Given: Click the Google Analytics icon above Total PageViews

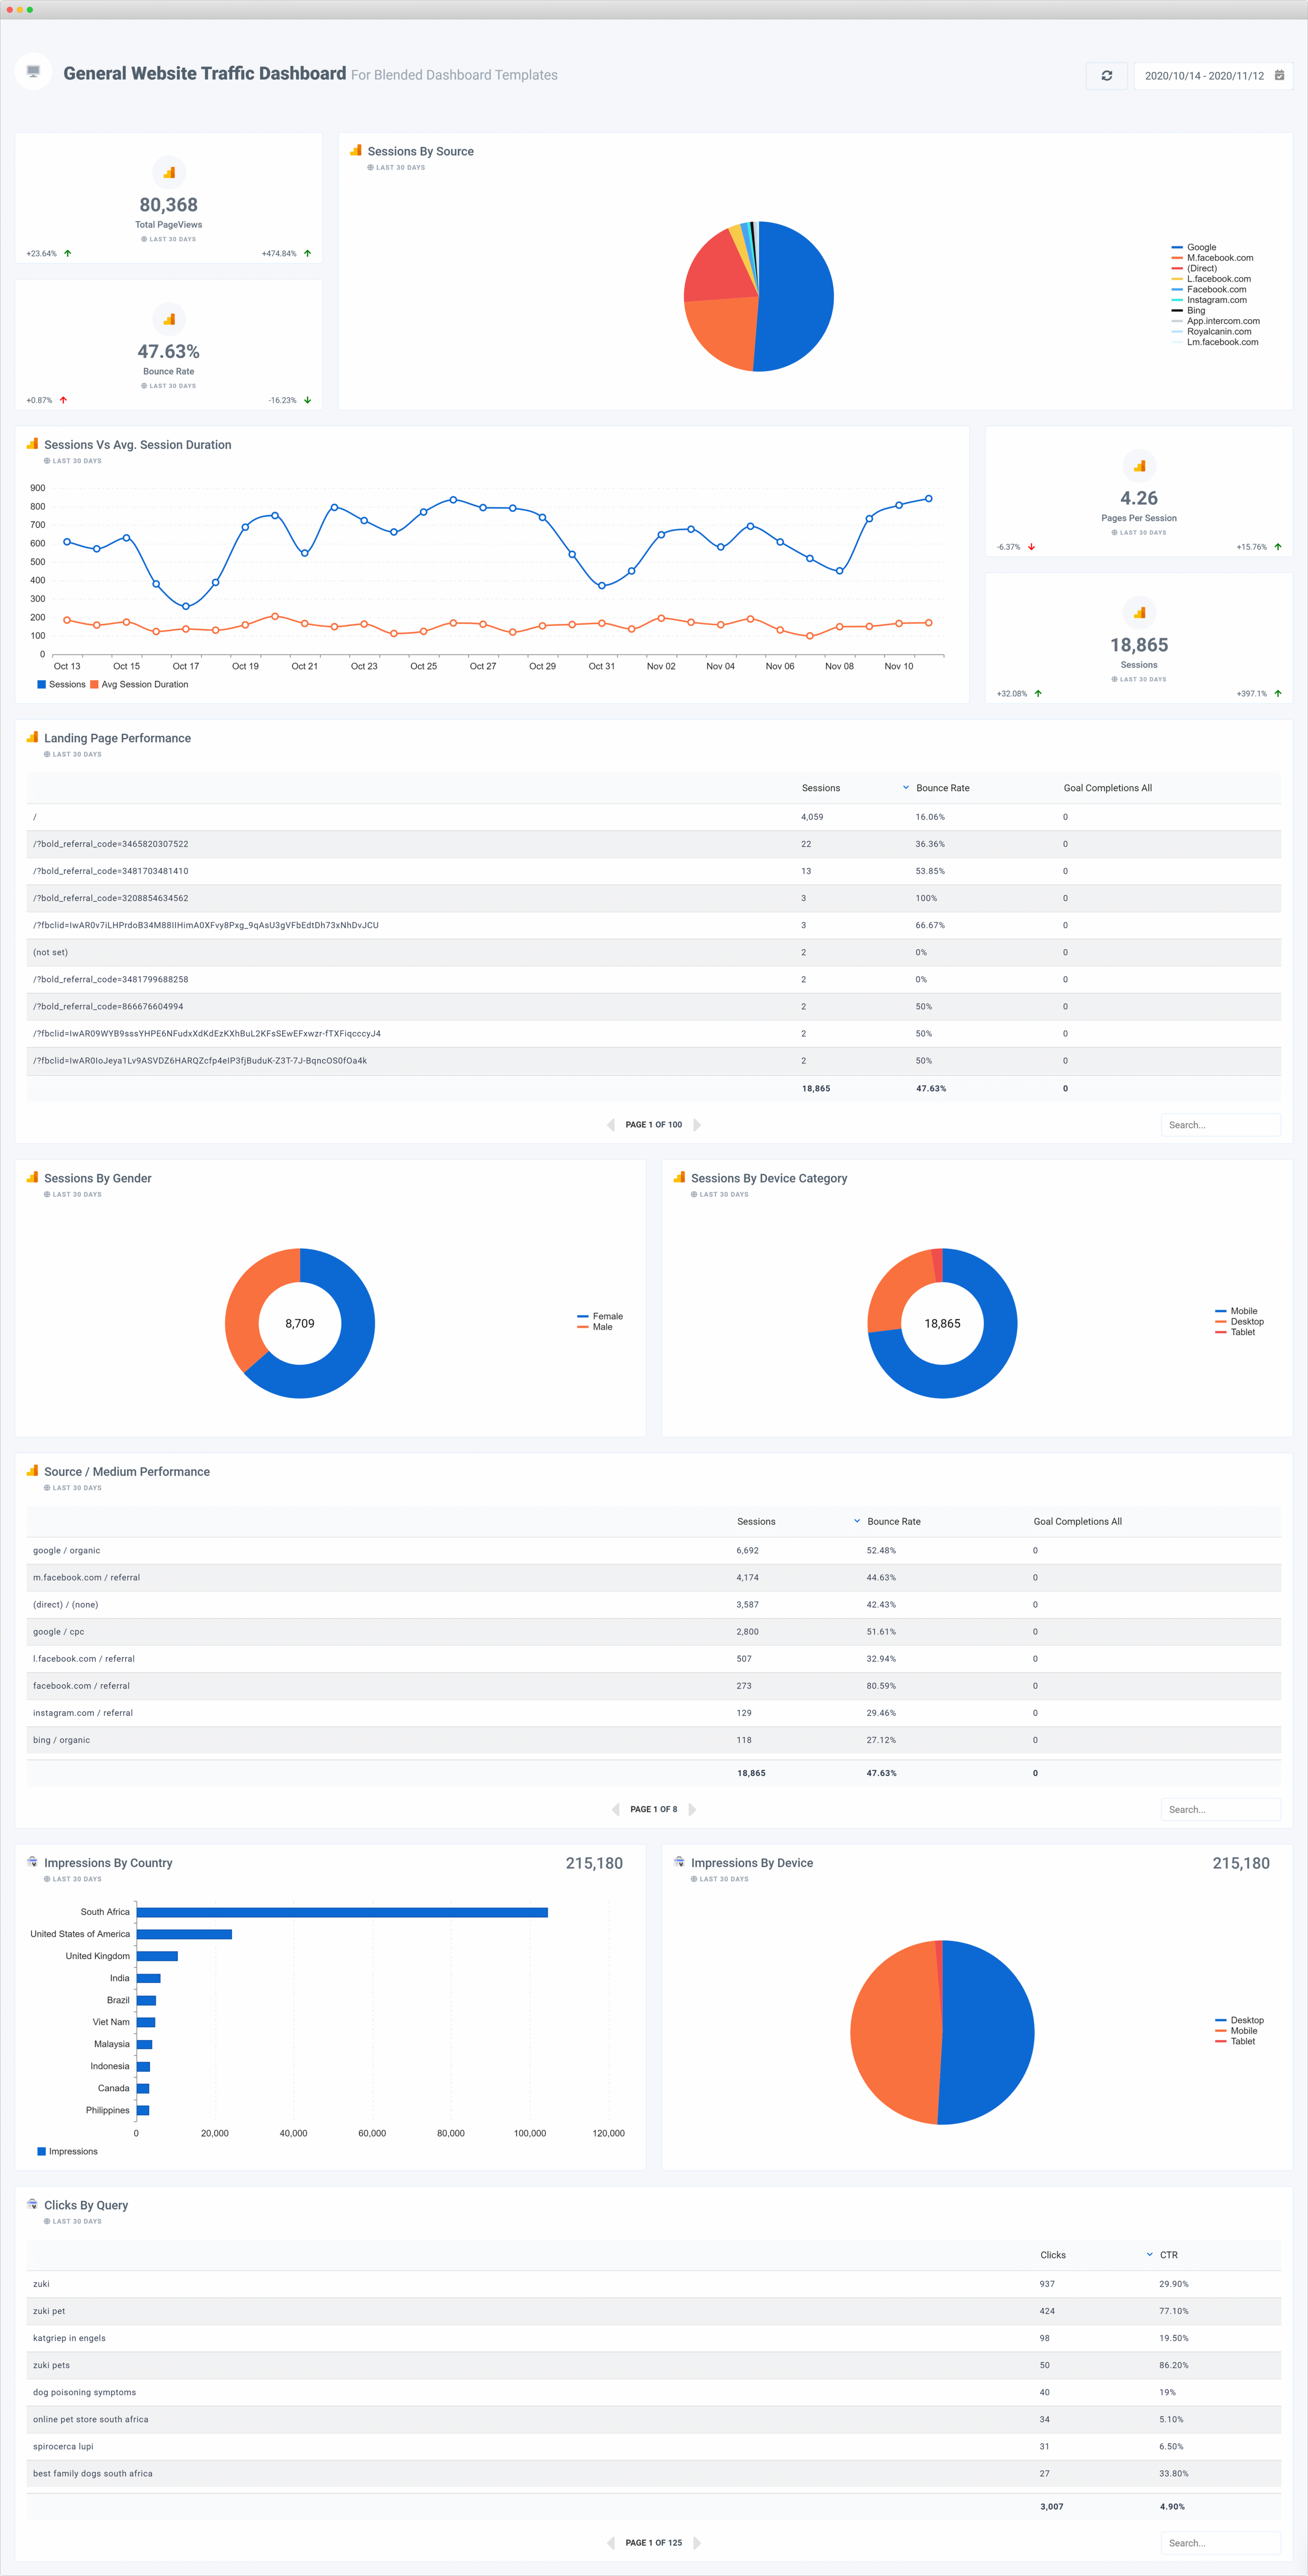Looking at the screenshot, I should tap(169, 172).
